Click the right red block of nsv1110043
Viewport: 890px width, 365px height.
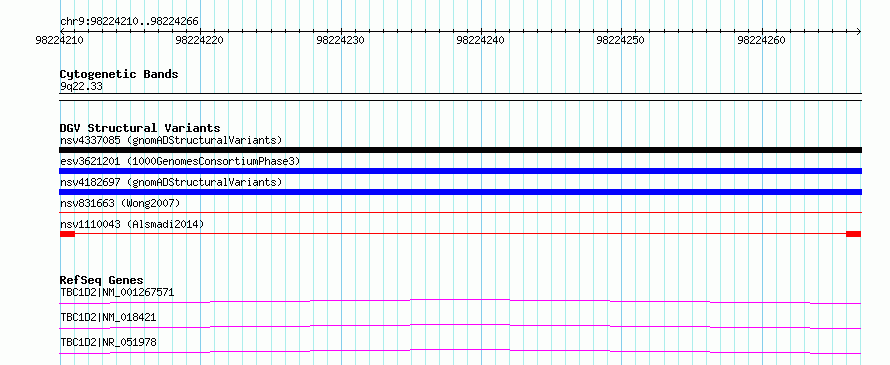(854, 234)
